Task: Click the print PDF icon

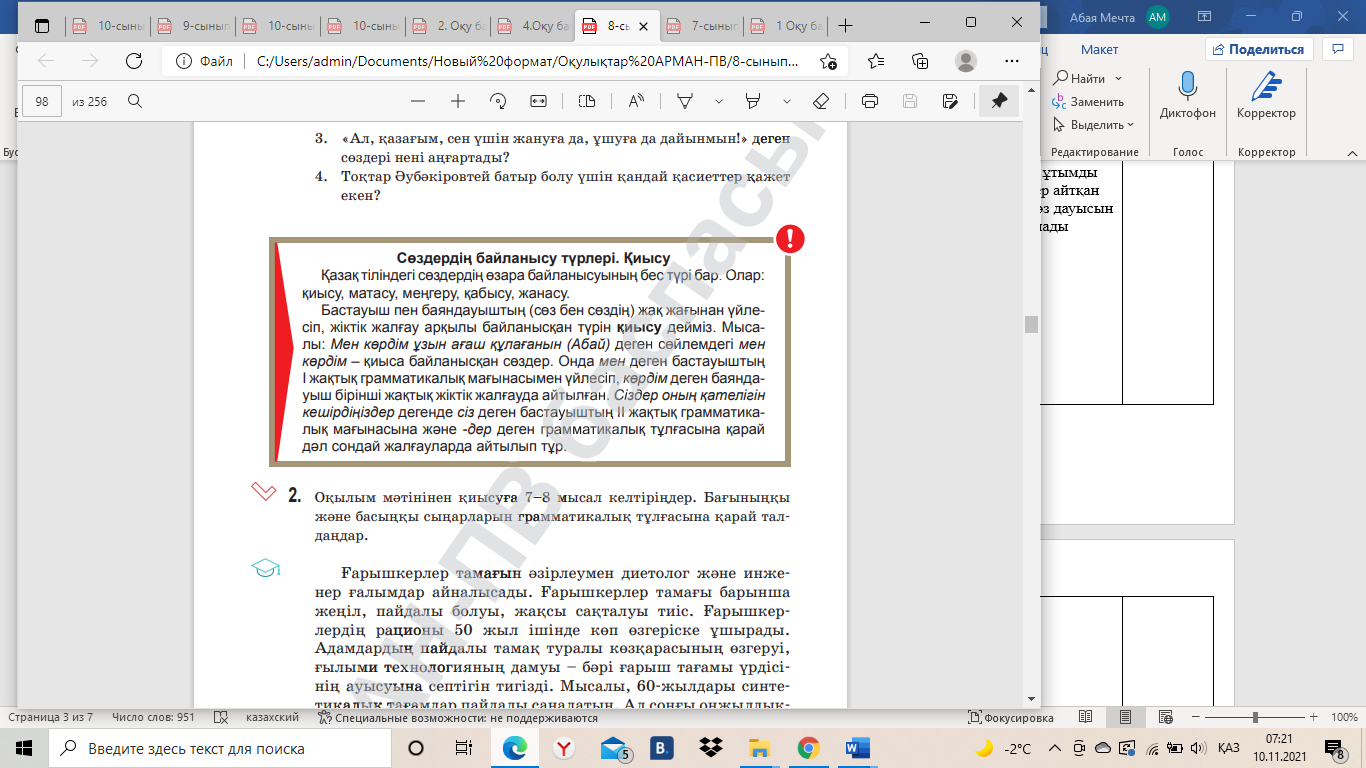Action: (x=870, y=101)
